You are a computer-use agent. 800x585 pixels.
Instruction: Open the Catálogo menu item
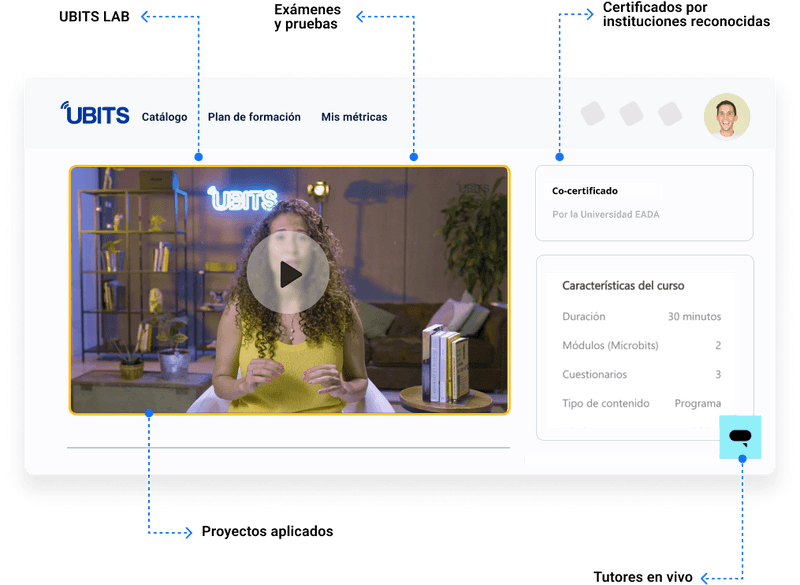point(164,117)
